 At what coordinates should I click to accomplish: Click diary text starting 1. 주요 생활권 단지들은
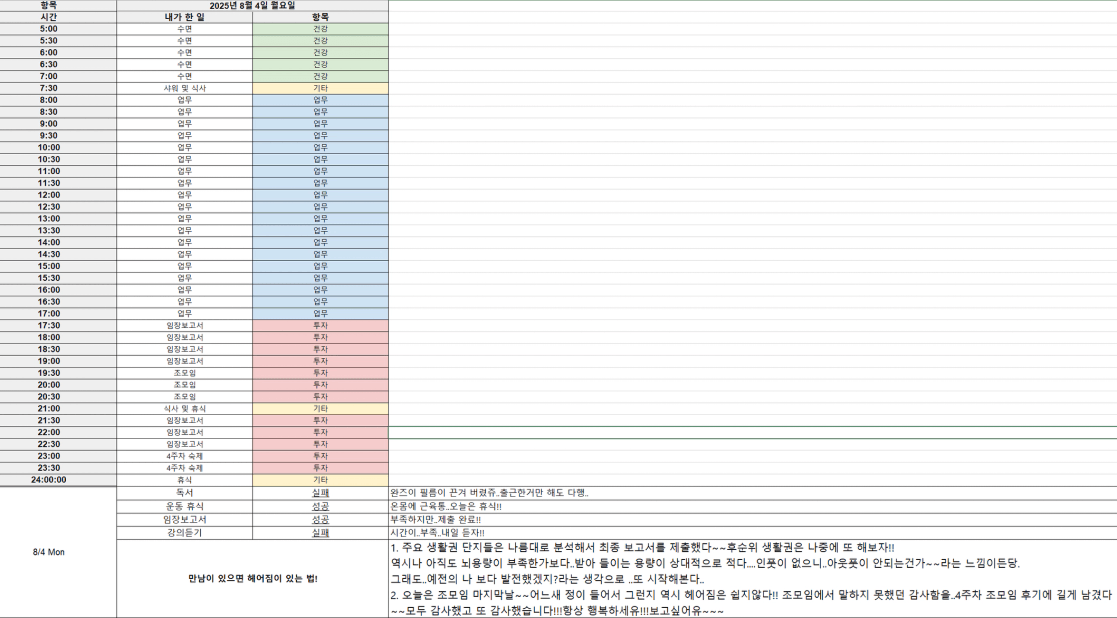pyautogui.click(x=643, y=548)
